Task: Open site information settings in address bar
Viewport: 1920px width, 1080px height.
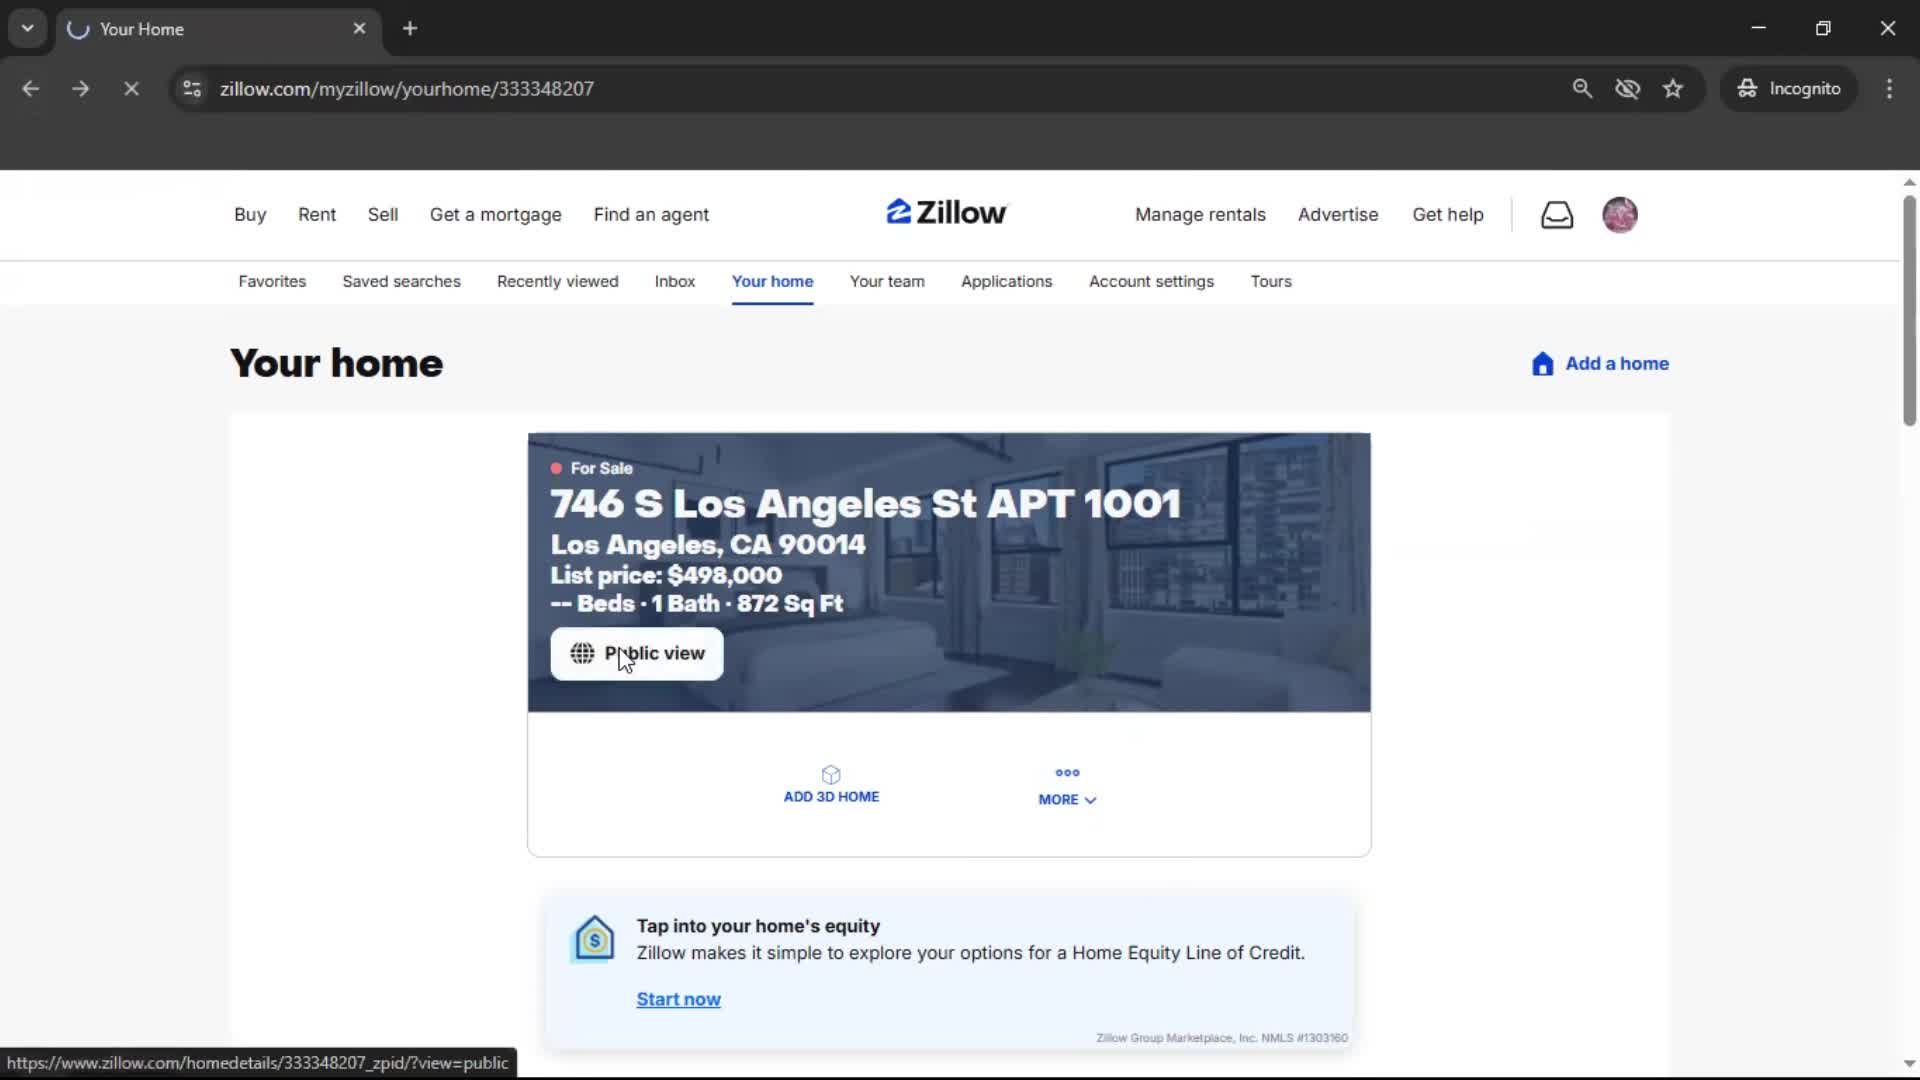Action: [x=192, y=88]
